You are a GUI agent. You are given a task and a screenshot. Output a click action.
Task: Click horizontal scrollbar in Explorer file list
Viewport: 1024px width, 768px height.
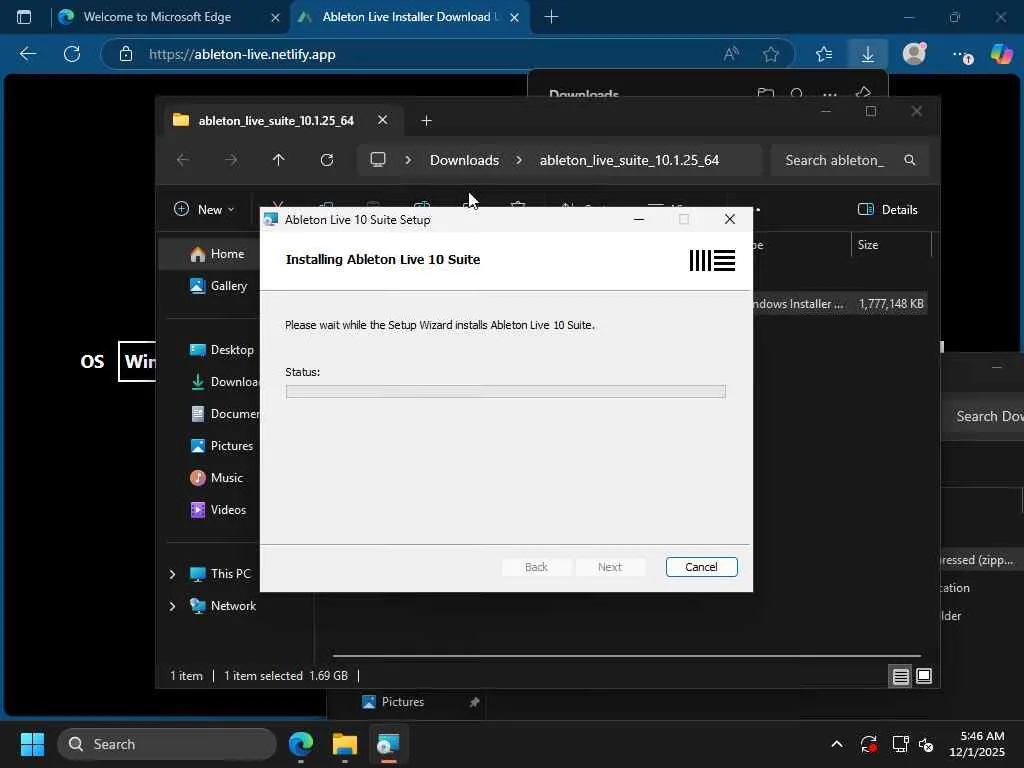626,655
